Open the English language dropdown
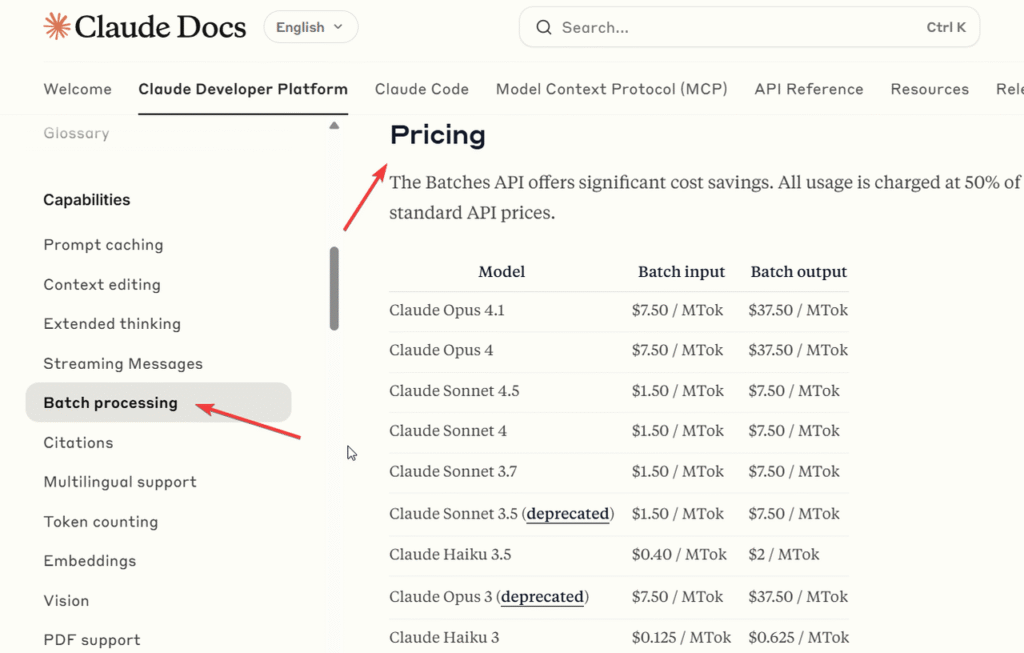1024x653 pixels. (x=310, y=27)
